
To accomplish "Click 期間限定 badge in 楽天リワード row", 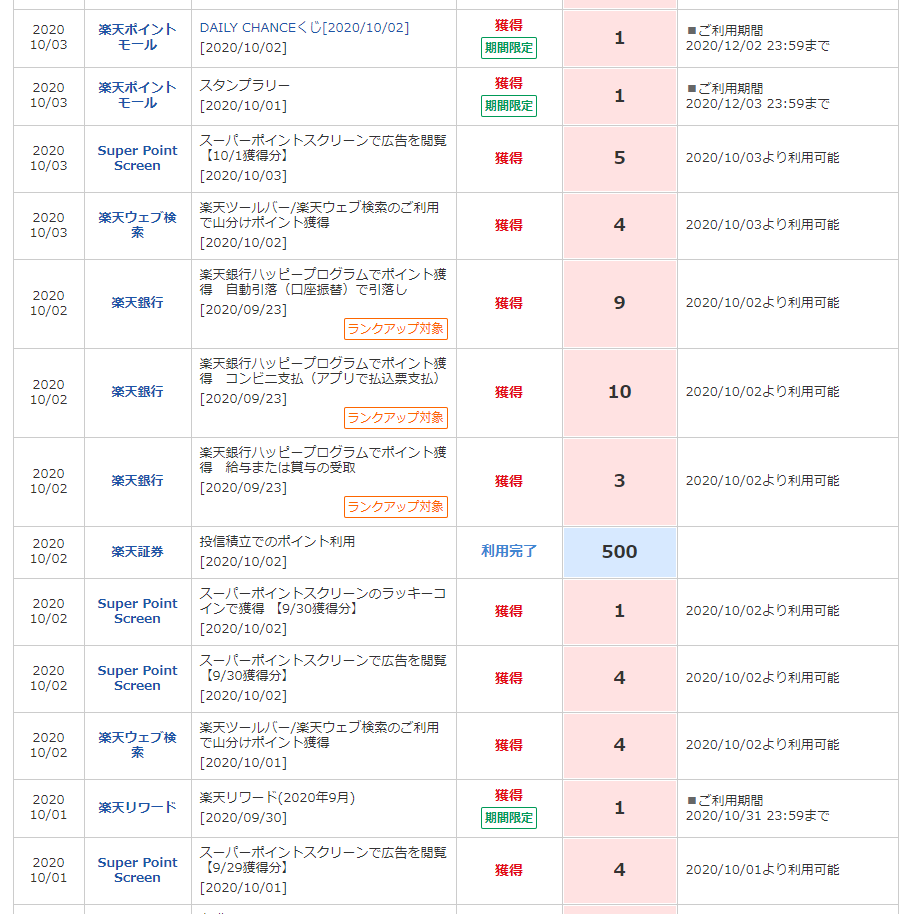I will point(508,818).
